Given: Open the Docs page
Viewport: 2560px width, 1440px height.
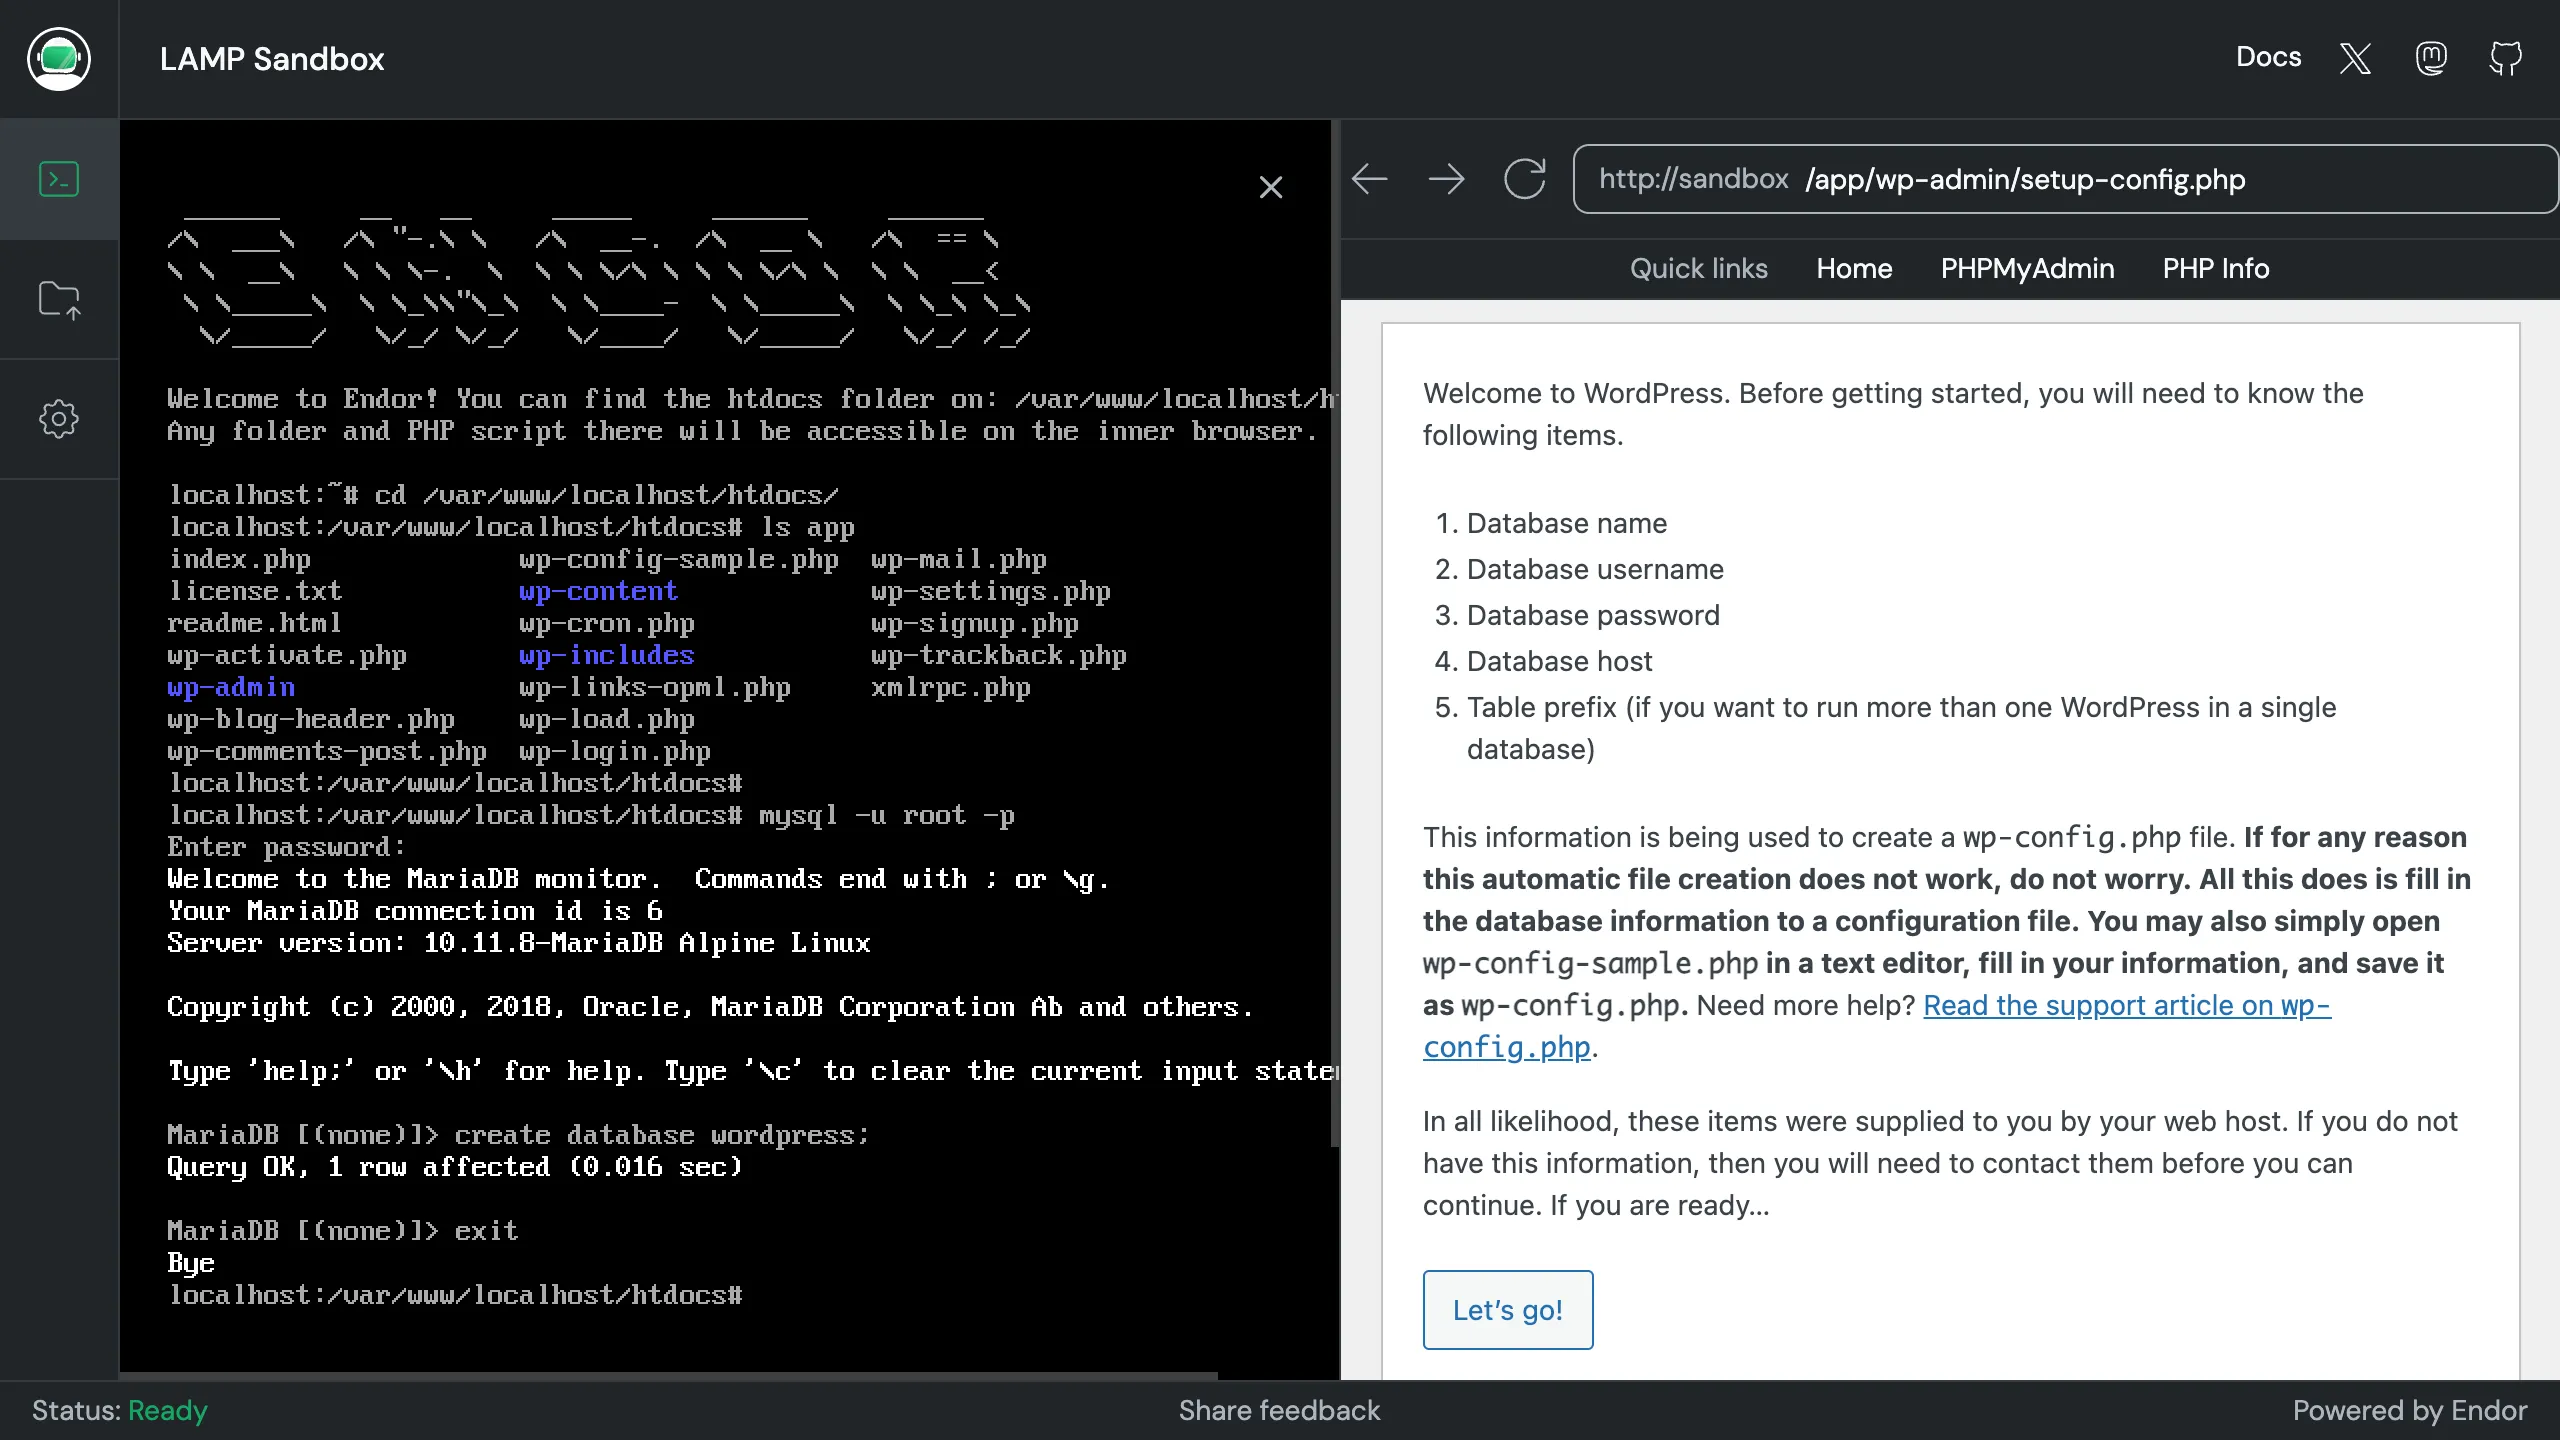Looking at the screenshot, I should [2268, 57].
